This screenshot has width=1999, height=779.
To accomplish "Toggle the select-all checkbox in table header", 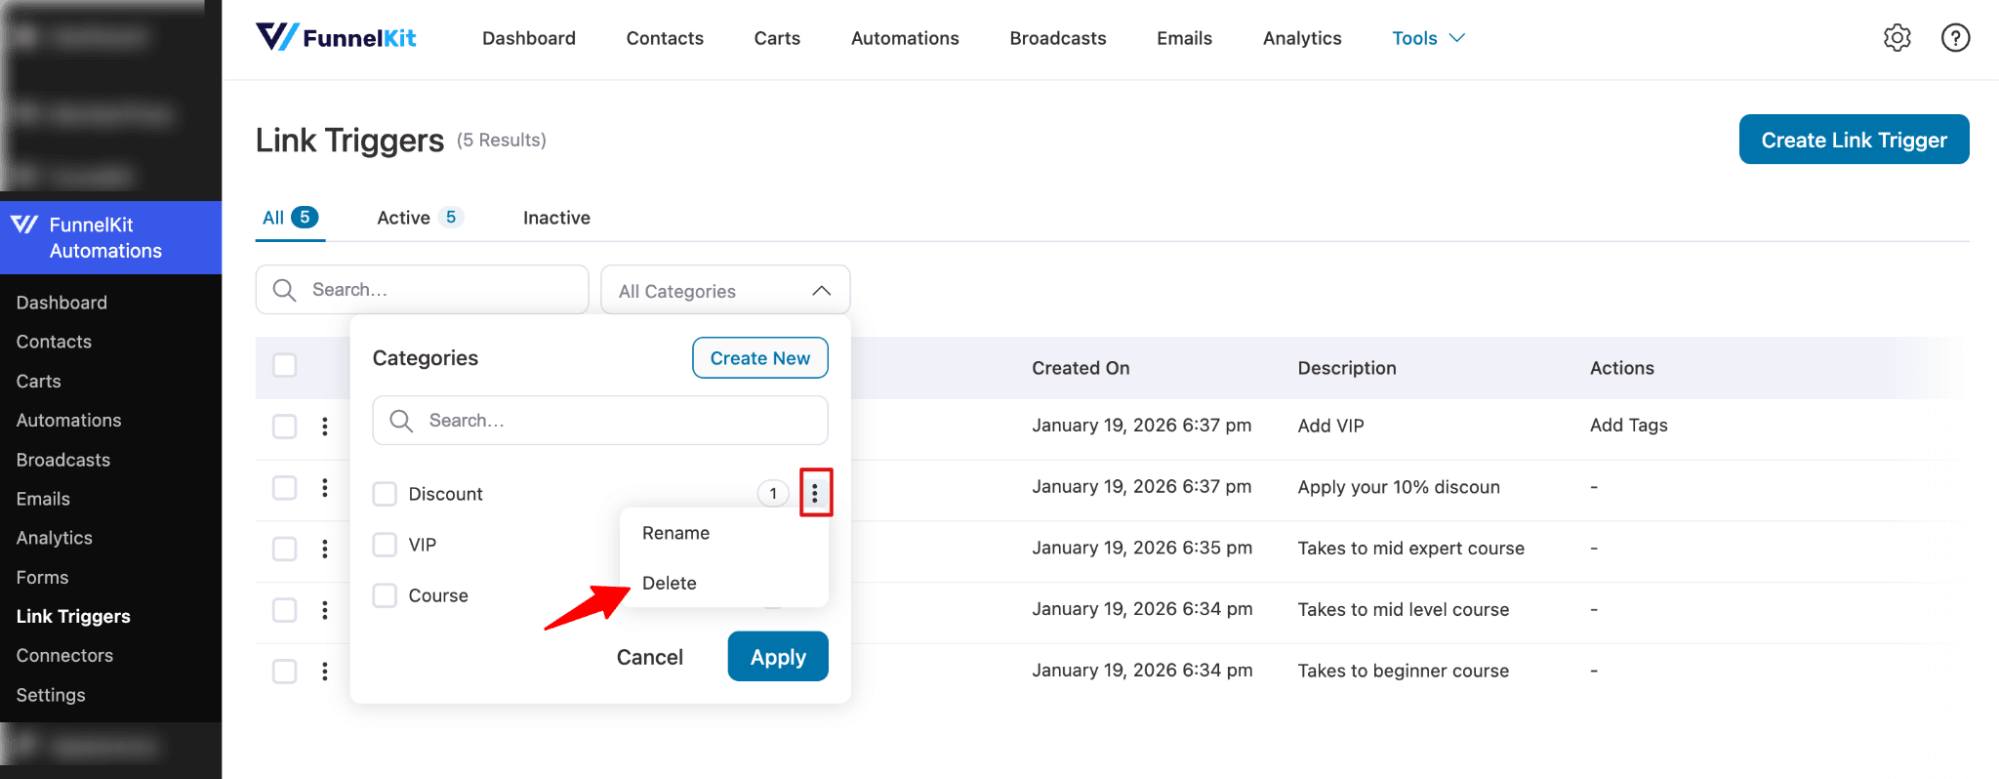I will pos(285,366).
